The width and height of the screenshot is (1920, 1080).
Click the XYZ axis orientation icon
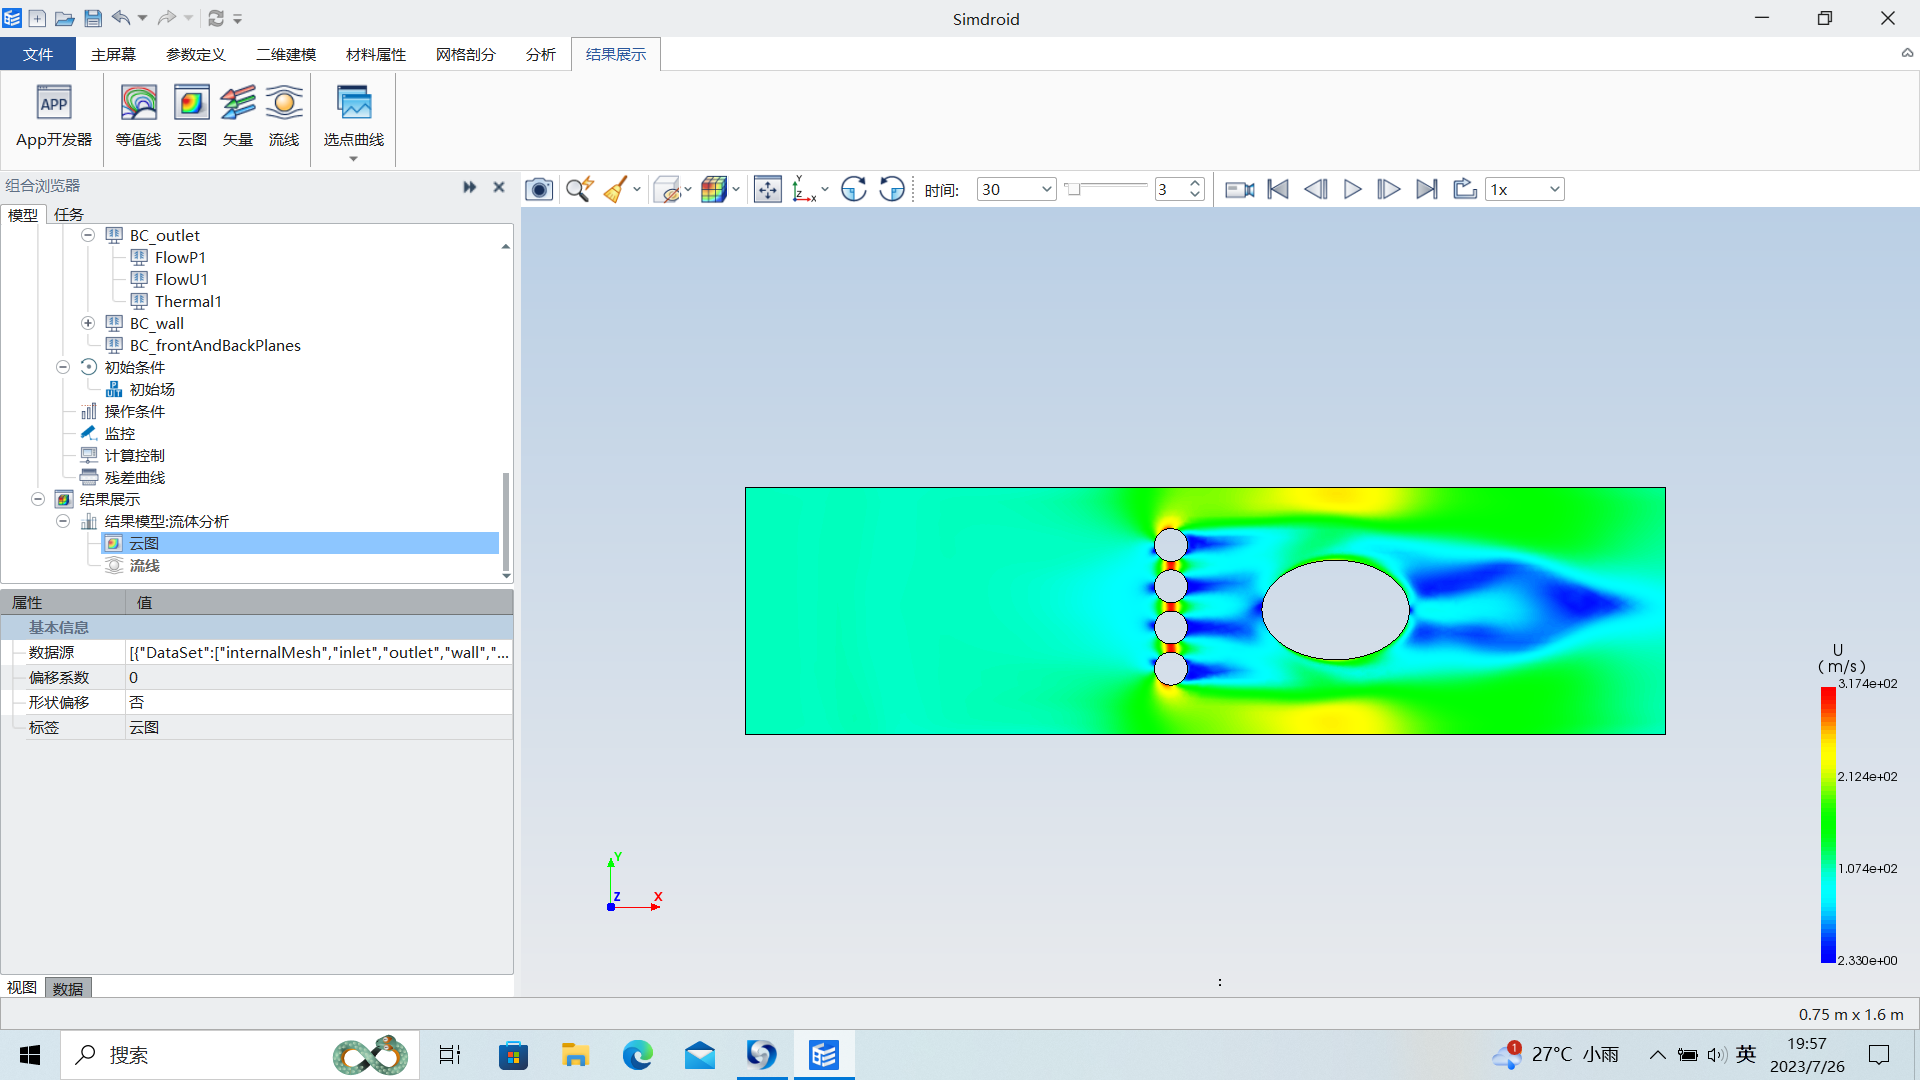[x=804, y=189]
